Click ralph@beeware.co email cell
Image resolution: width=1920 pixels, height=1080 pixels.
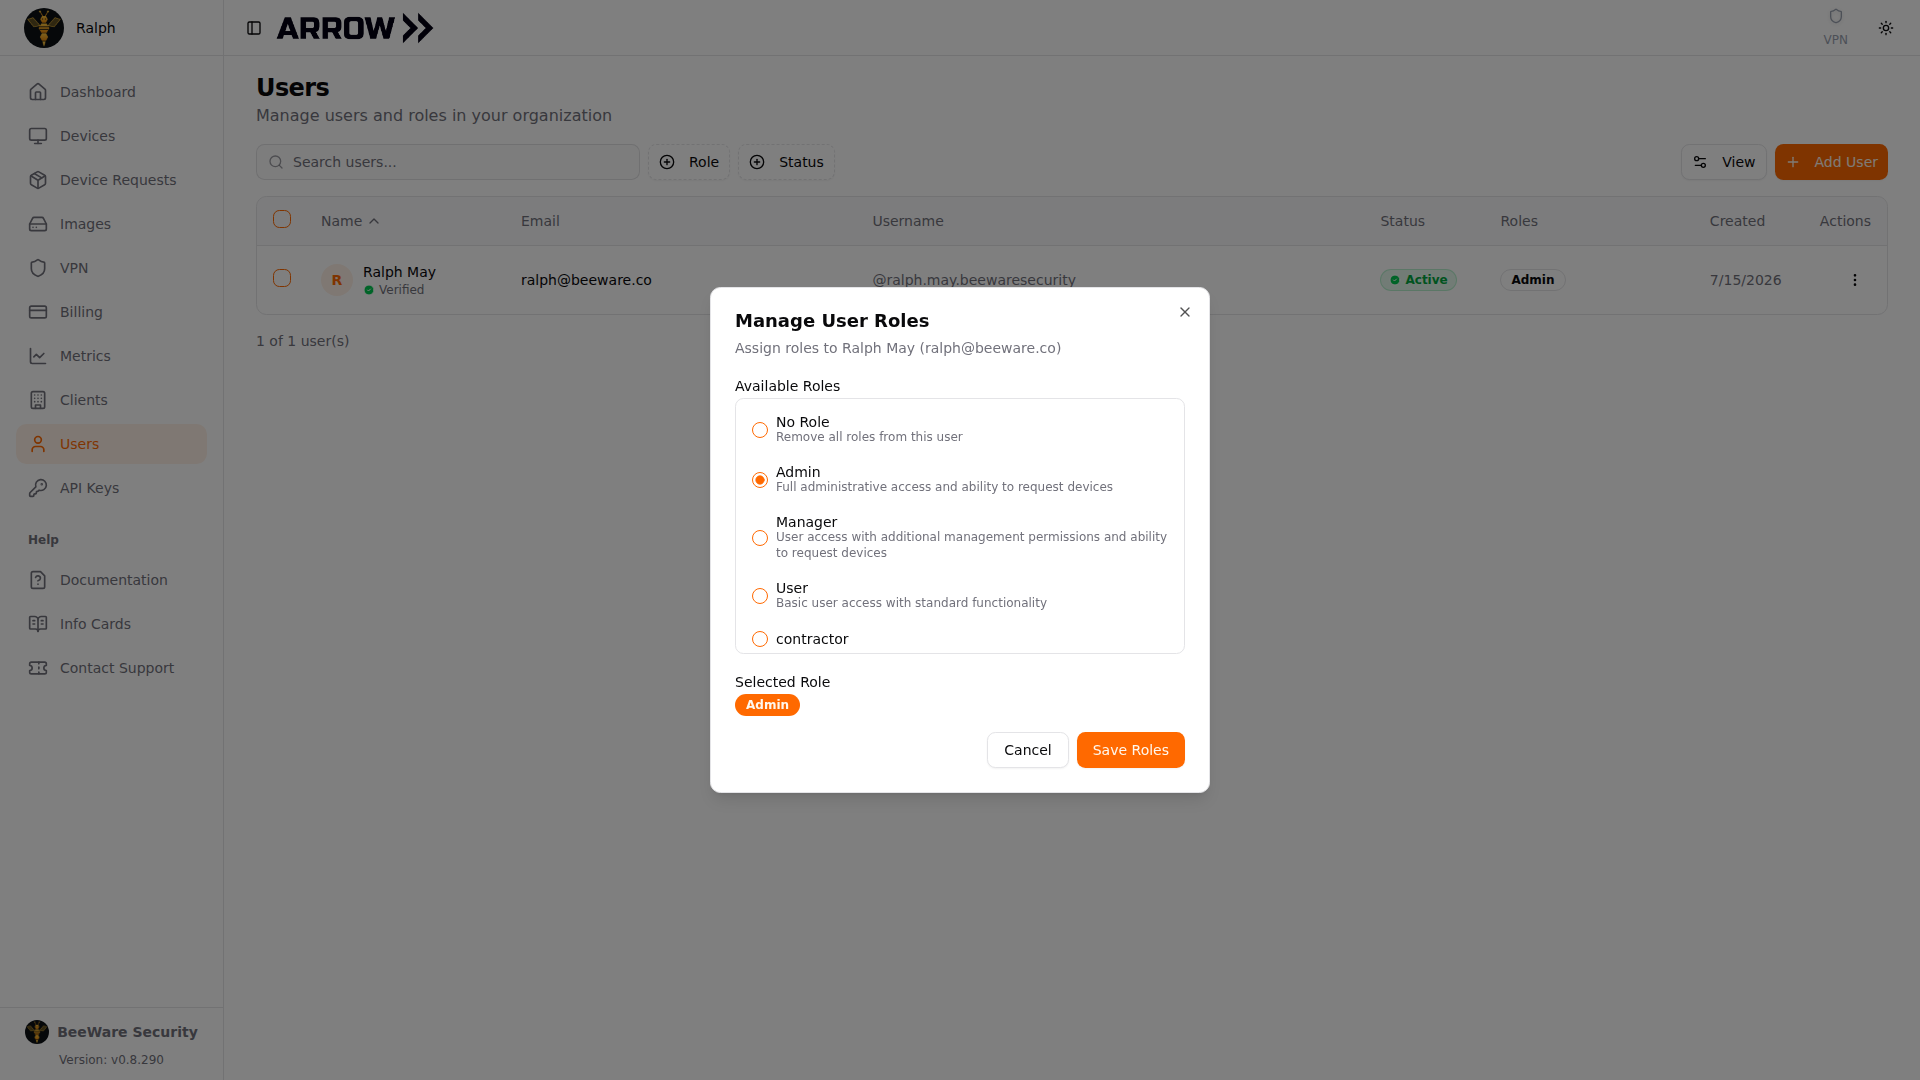pos(586,280)
